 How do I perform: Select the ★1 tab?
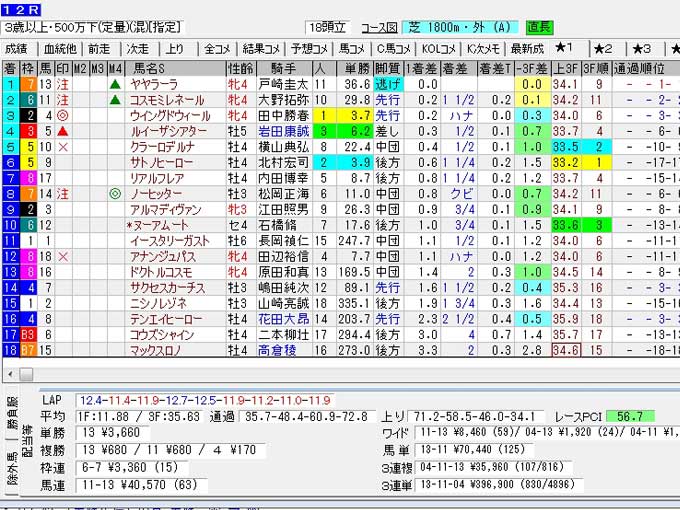coord(563,48)
